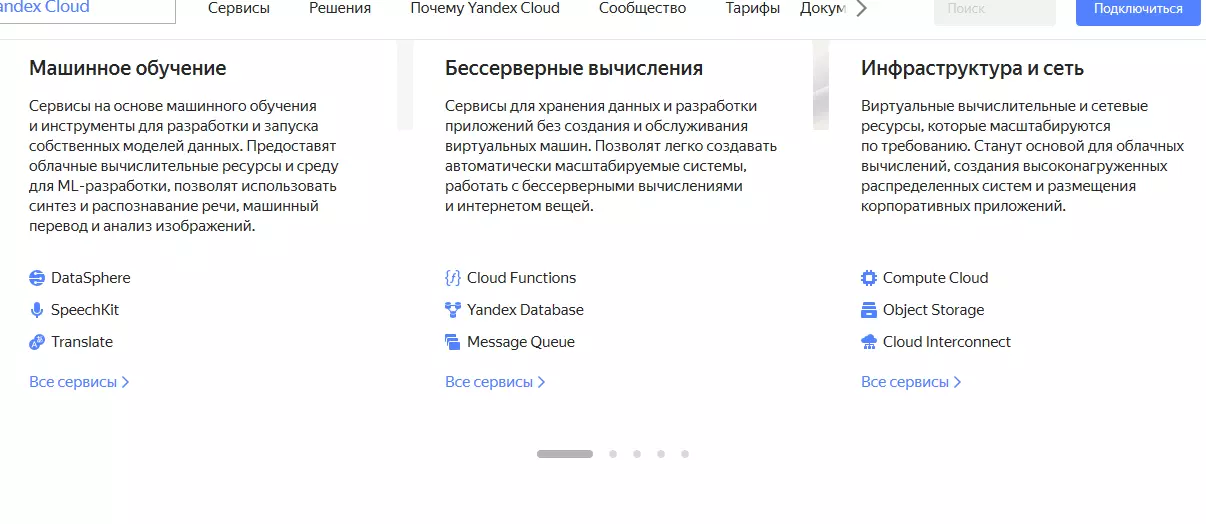Open Все сервисы under Инфраструктура и сеть
The width and height of the screenshot is (1206, 524).
[911, 382]
